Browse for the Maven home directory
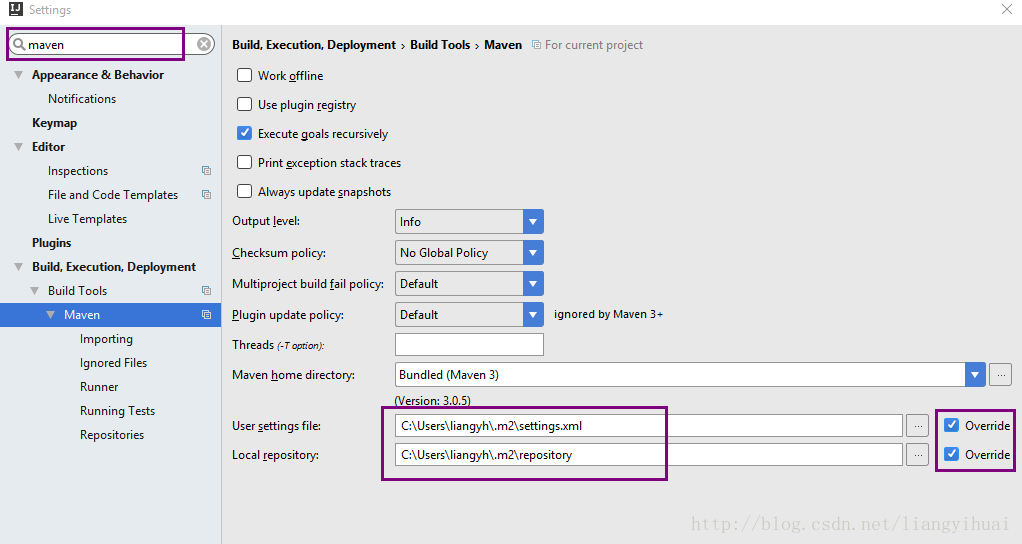This screenshot has width=1022, height=544. [1000, 375]
